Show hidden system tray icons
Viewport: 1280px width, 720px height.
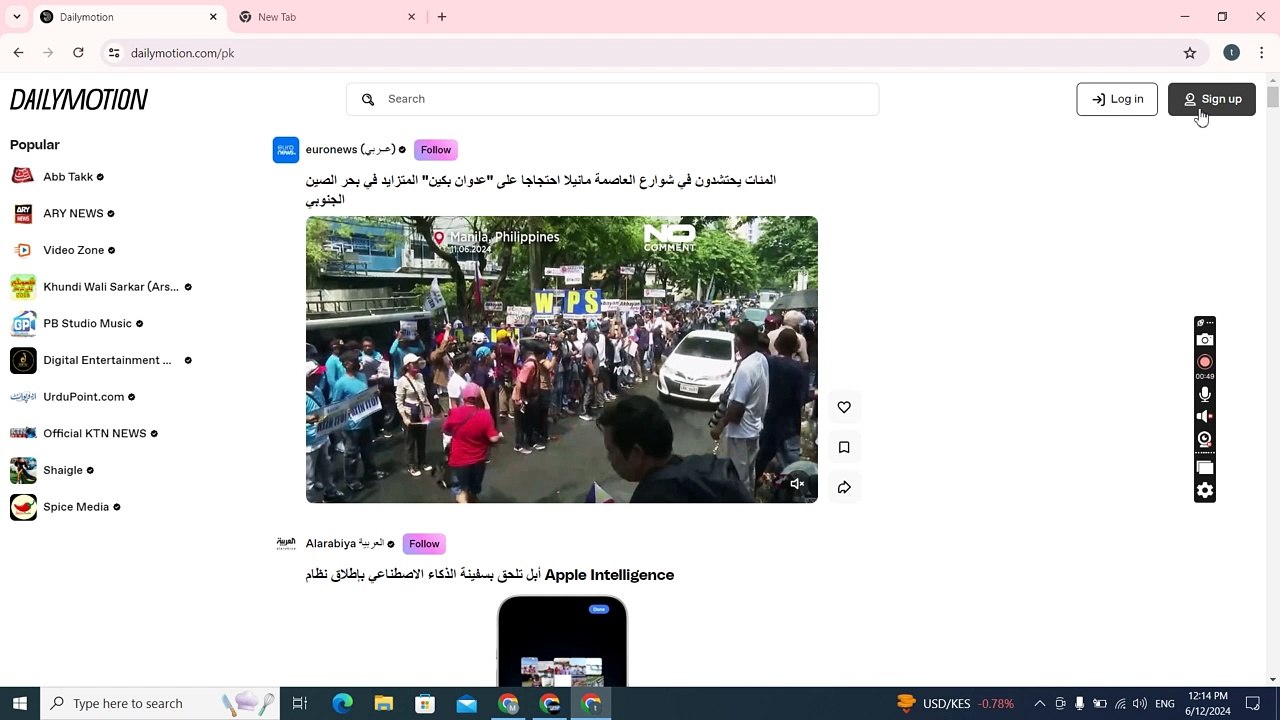1040,703
